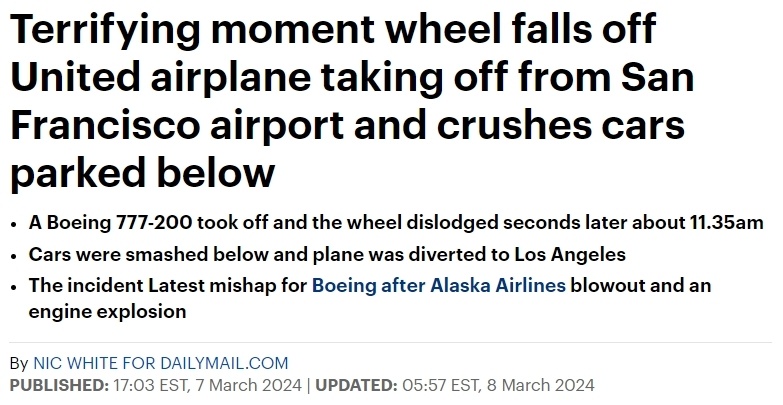This screenshot has height=405, width=783.
Task: Click 'The incident Latest mishap for' text
Action: (168, 286)
